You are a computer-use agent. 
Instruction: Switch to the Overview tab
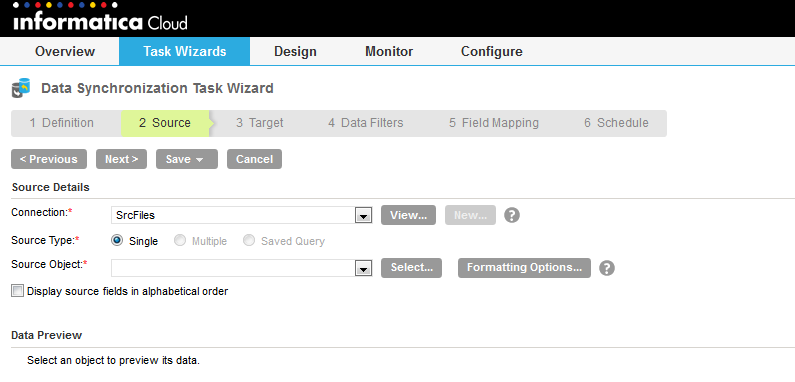click(65, 51)
